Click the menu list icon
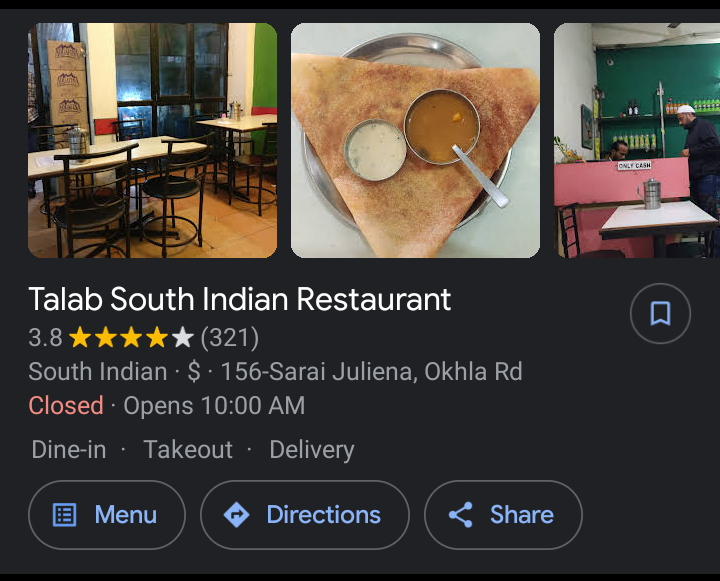Screen dimensions: 720x581 pyautogui.click(x=65, y=514)
